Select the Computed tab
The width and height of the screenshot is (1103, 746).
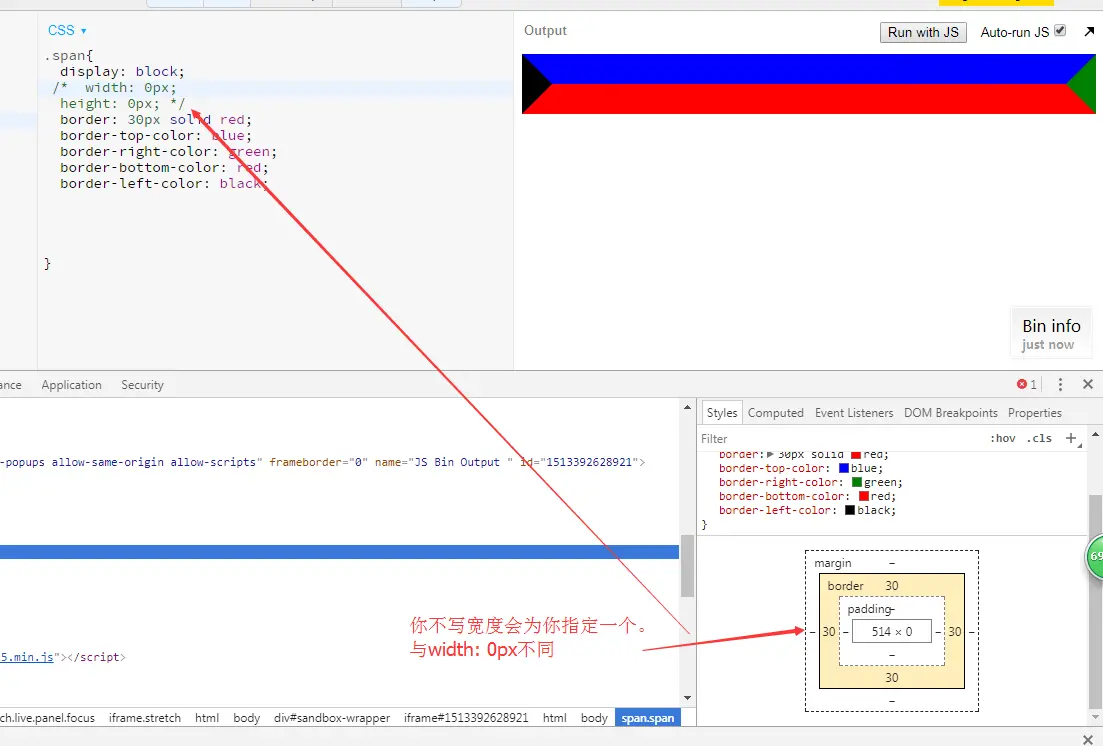(x=775, y=413)
